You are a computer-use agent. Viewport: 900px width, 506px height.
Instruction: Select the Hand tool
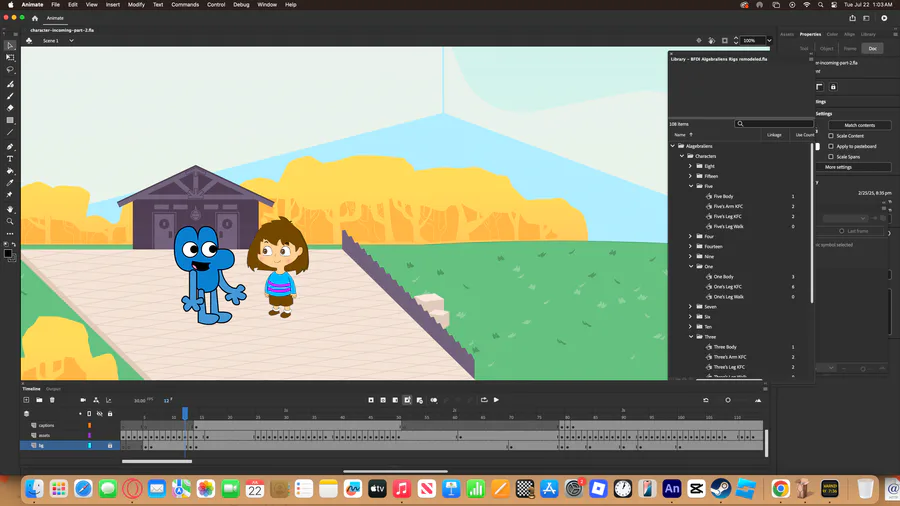(10, 209)
